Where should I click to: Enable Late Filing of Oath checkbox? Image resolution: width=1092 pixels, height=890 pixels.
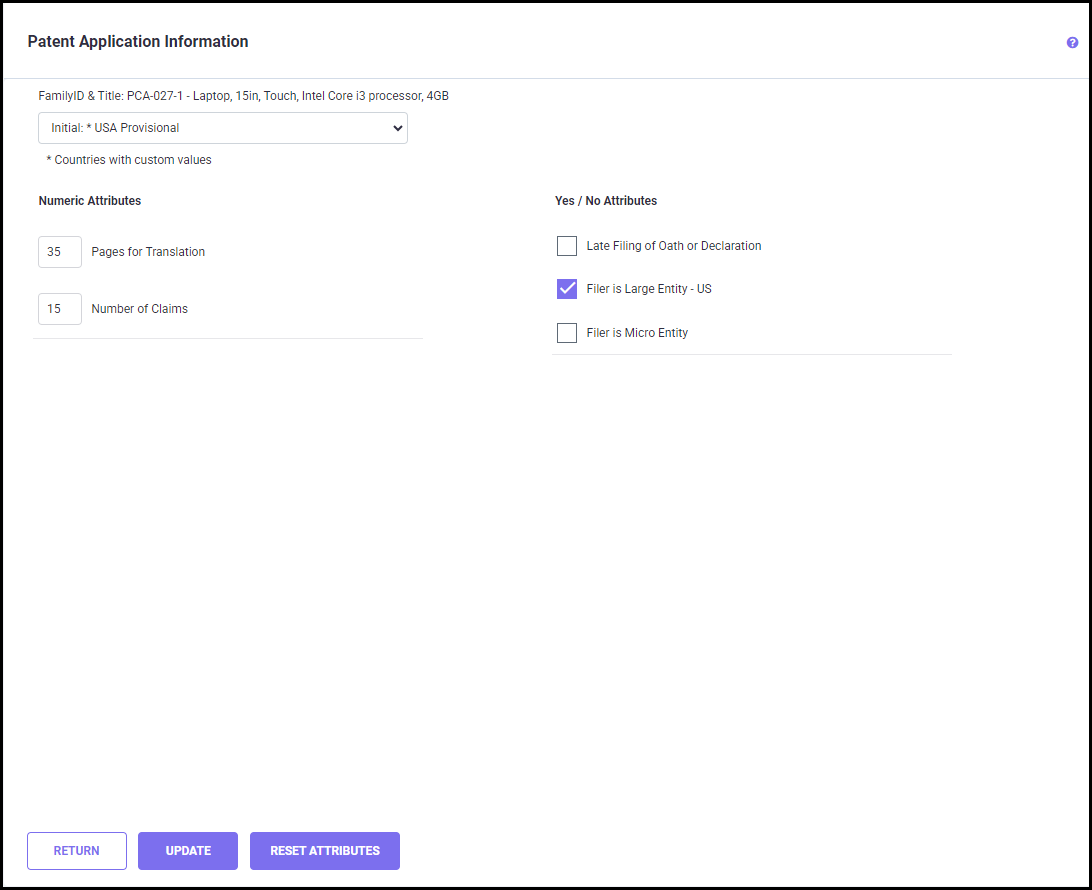pos(567,246)
